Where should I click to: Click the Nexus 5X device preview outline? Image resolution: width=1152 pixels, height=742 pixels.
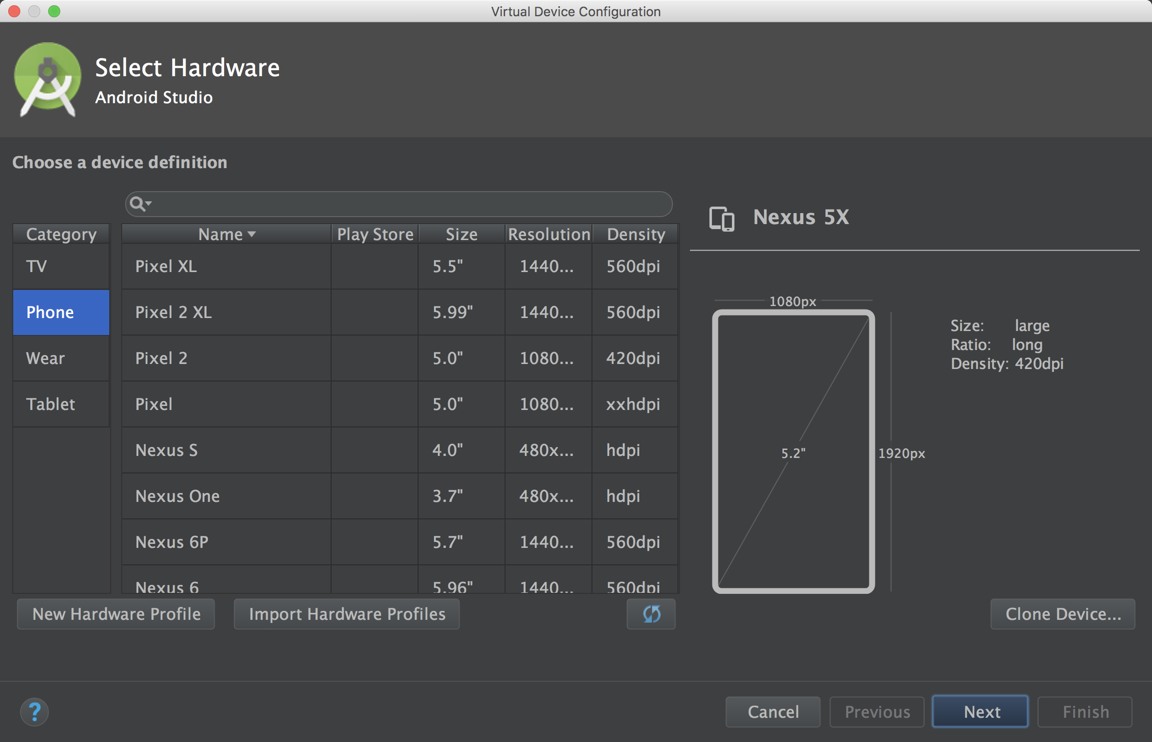tap(793, 452)
